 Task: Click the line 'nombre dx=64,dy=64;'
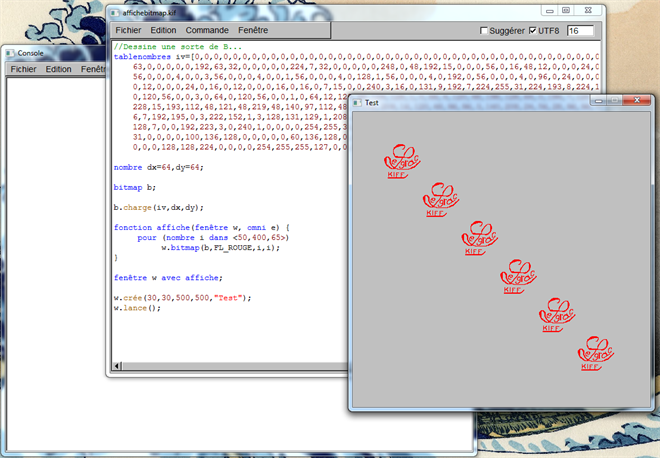159,168
